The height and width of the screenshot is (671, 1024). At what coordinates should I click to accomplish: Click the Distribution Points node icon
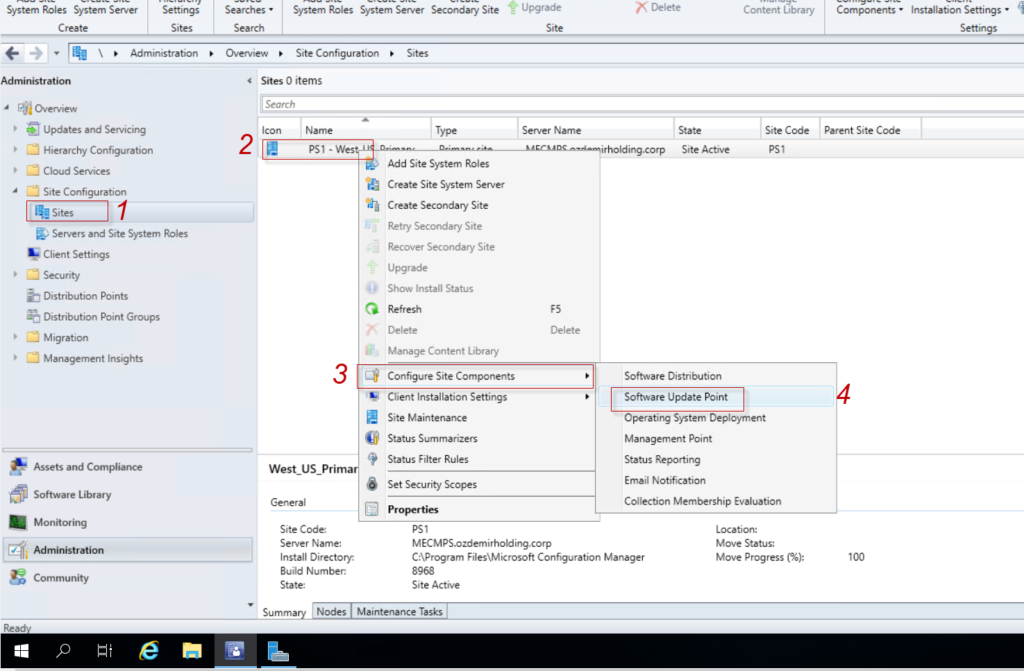[33, 296]
